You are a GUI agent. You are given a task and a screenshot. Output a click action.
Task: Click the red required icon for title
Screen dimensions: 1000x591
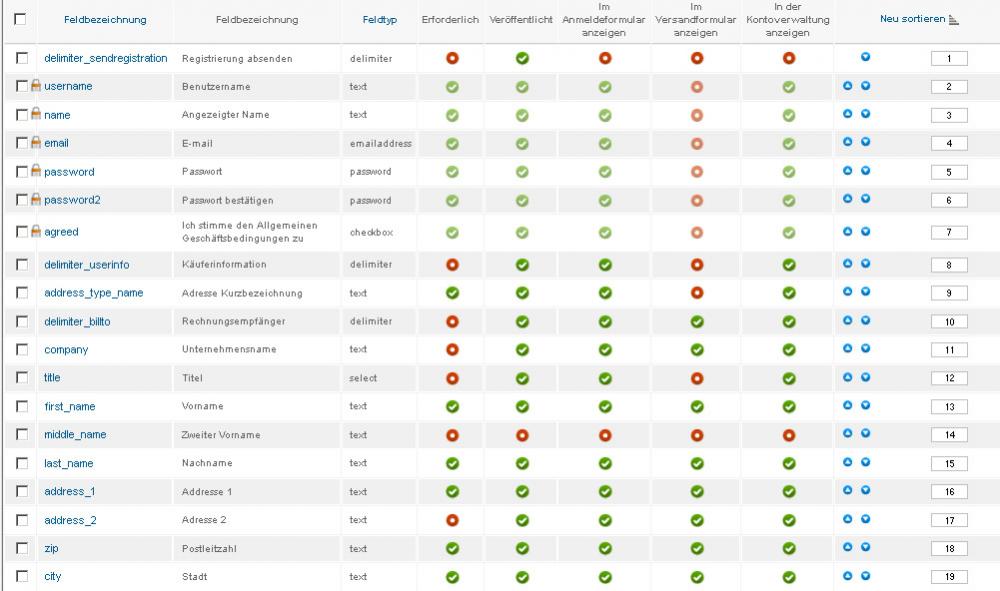coord(452,378)
